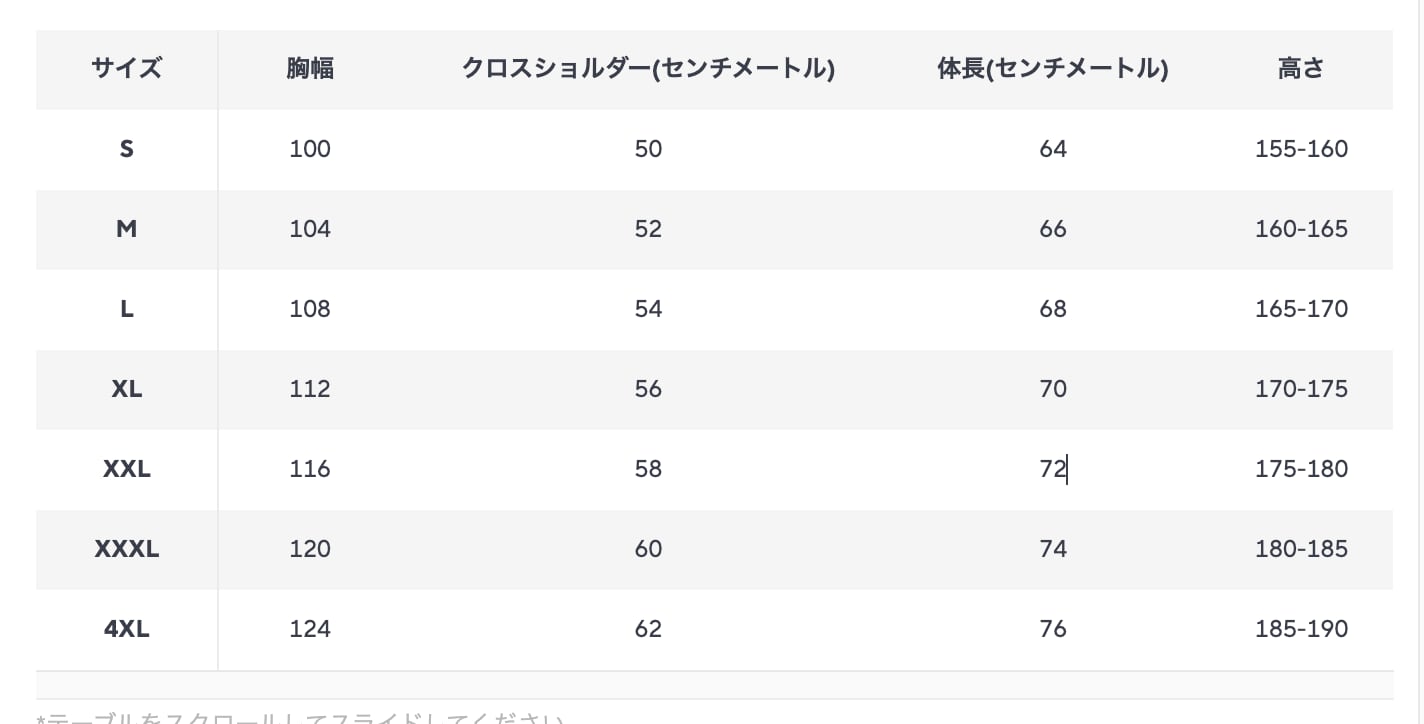Click the chest width value 112

309,389
